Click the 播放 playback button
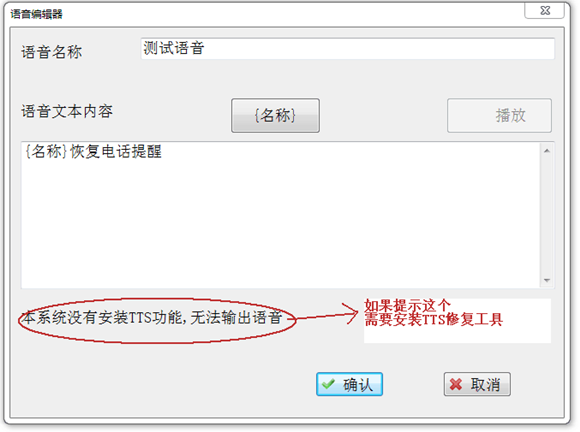 pos(499,115)
